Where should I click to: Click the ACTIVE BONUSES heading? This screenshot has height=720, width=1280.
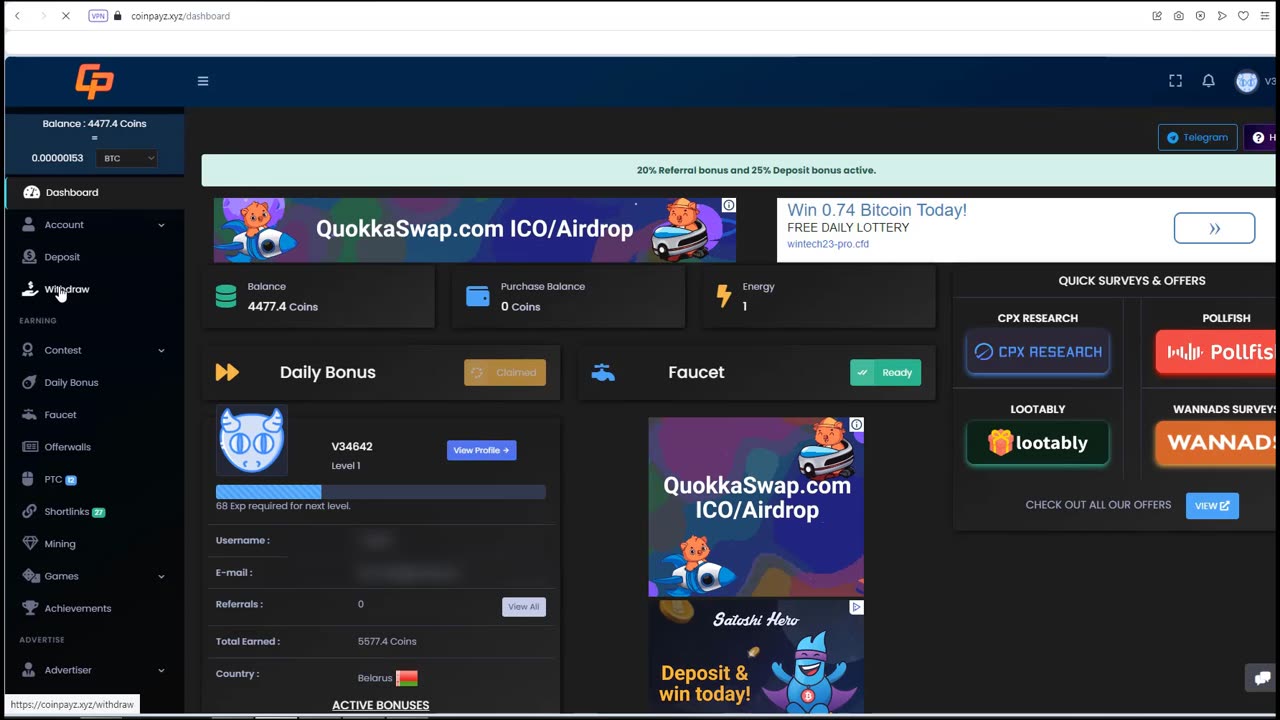[x=380, y=705]
